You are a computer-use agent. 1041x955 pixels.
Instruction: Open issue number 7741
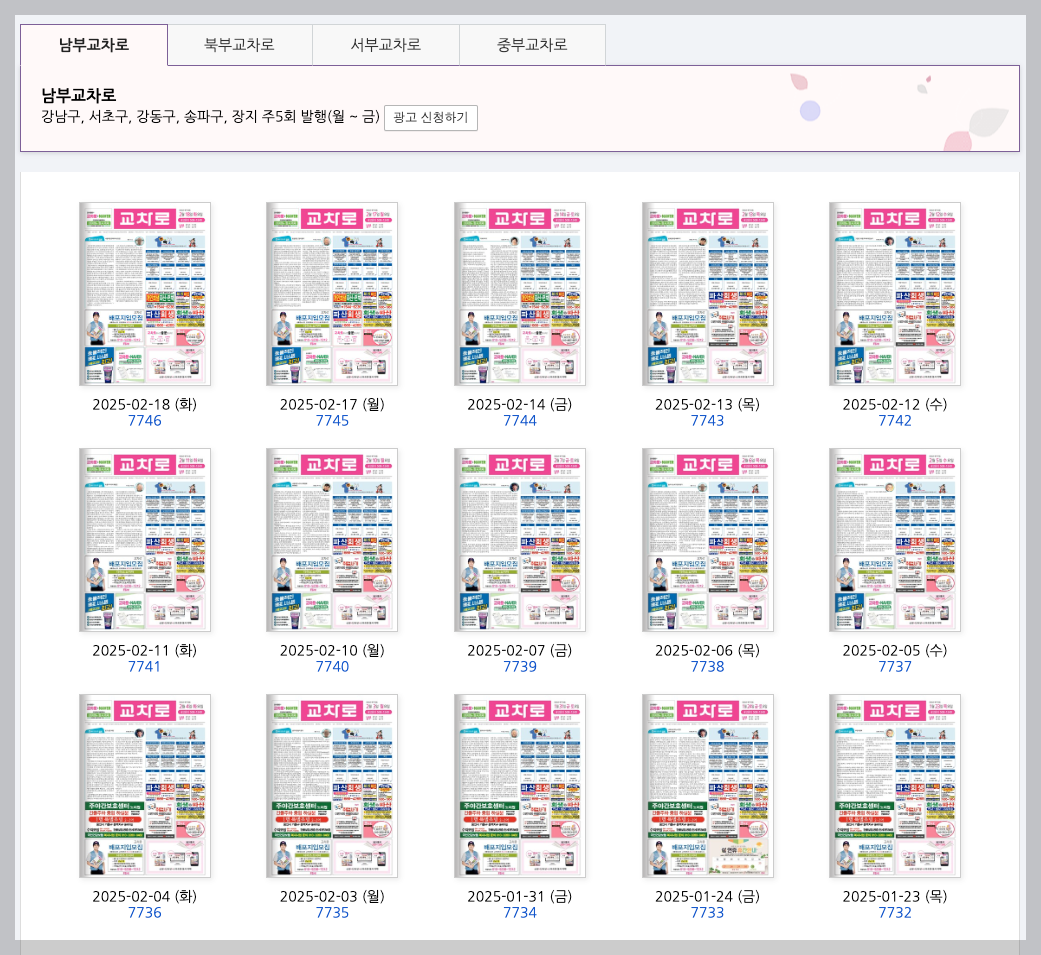(145, 666)
